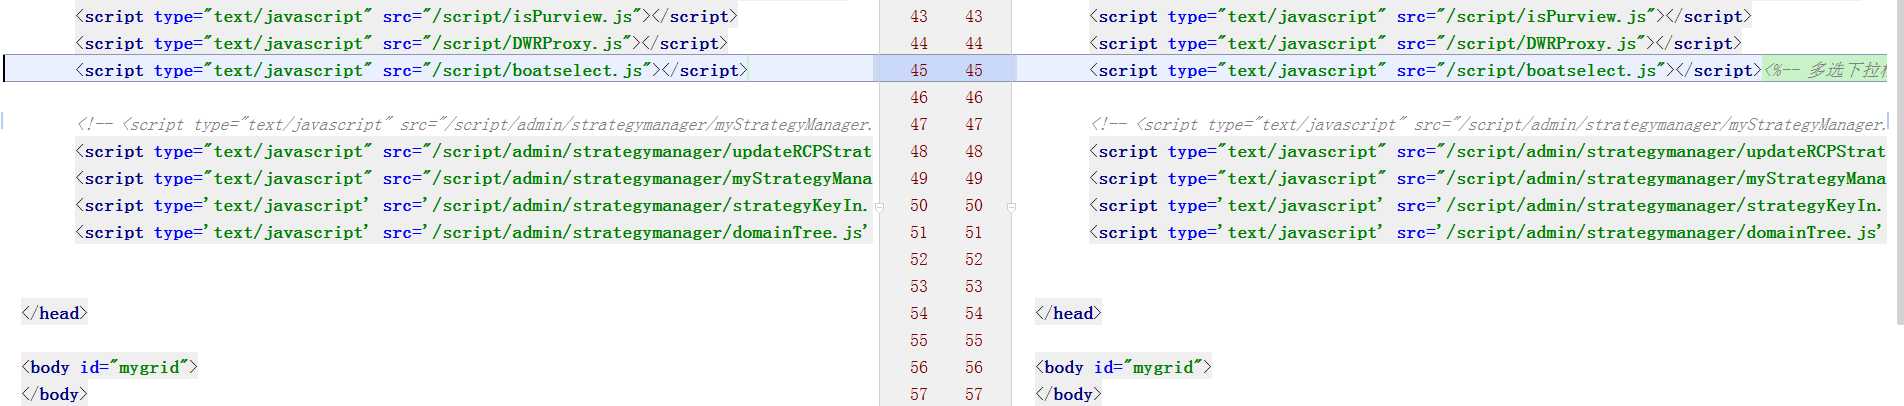Click the body id="mygrid" tag in left pane
Screen dimensions: 1904x406
(x=109, y=367)
